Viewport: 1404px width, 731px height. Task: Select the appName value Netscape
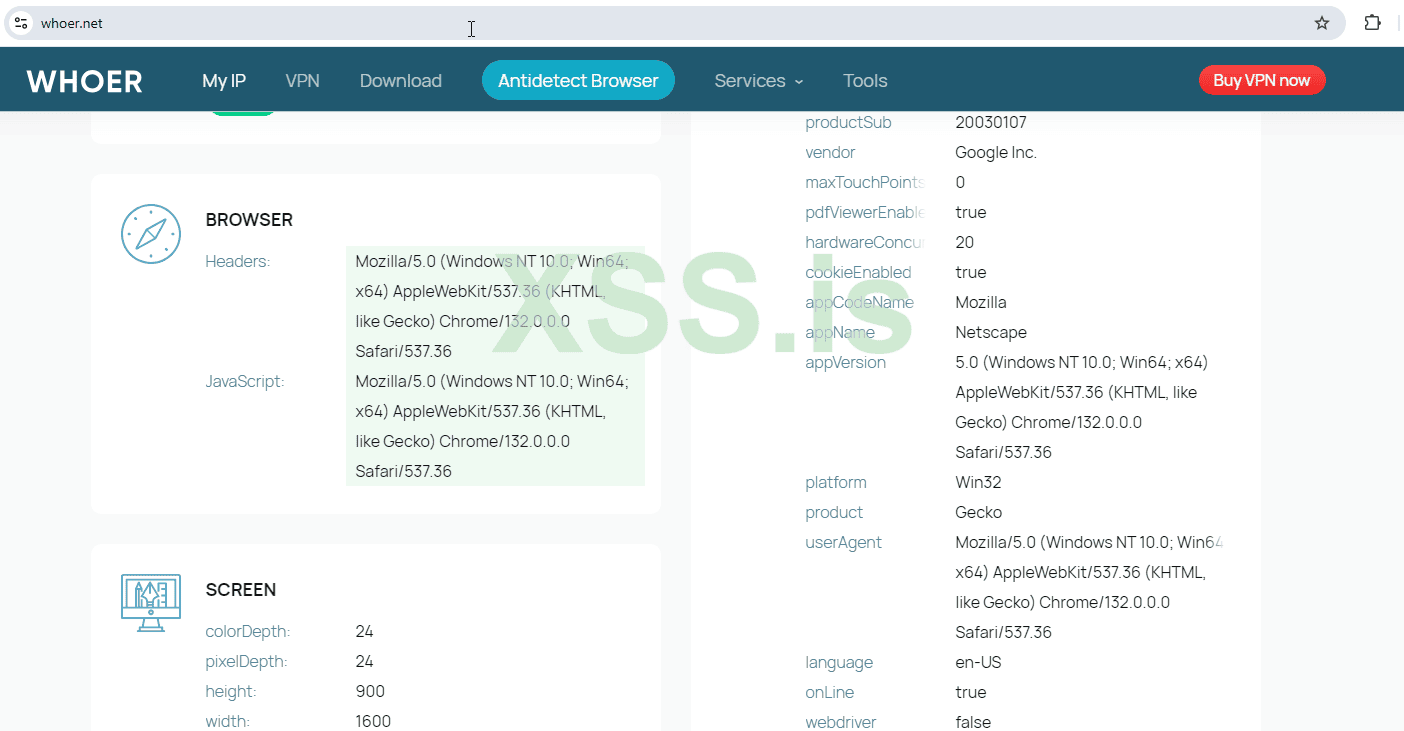[991, 332]
